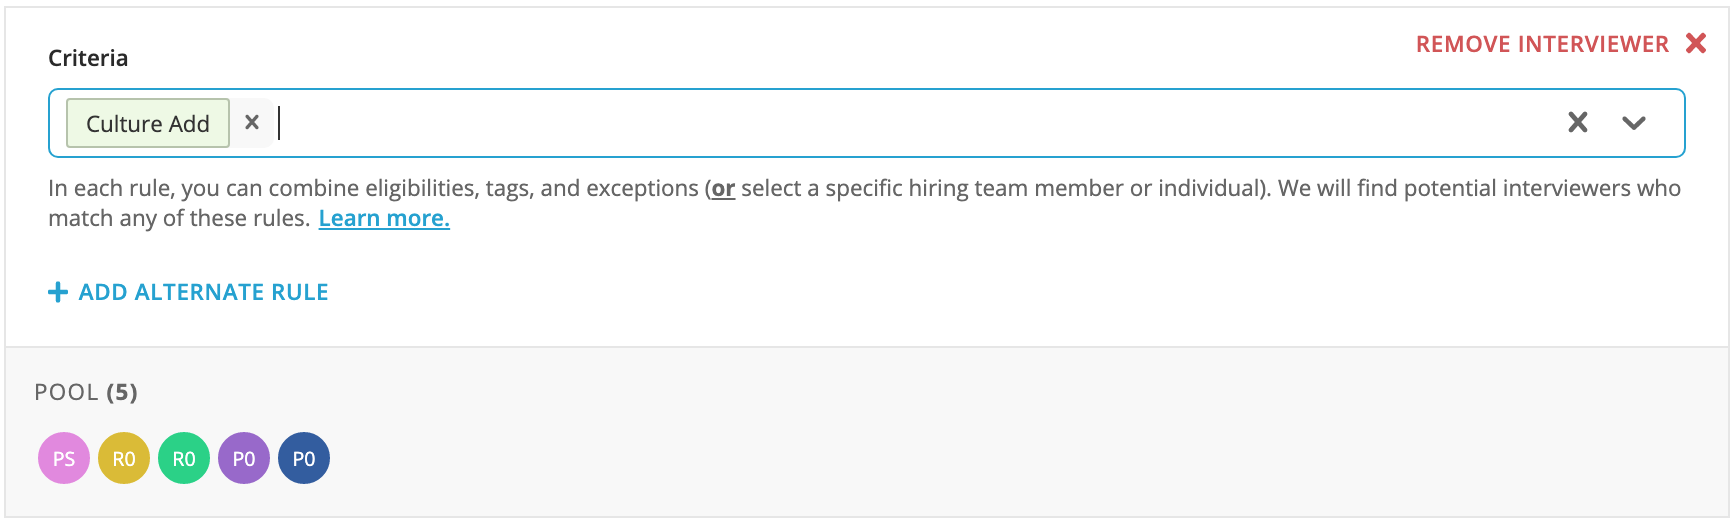
Task: Select the dark blue PO avatar
Action: coord(304,458)
